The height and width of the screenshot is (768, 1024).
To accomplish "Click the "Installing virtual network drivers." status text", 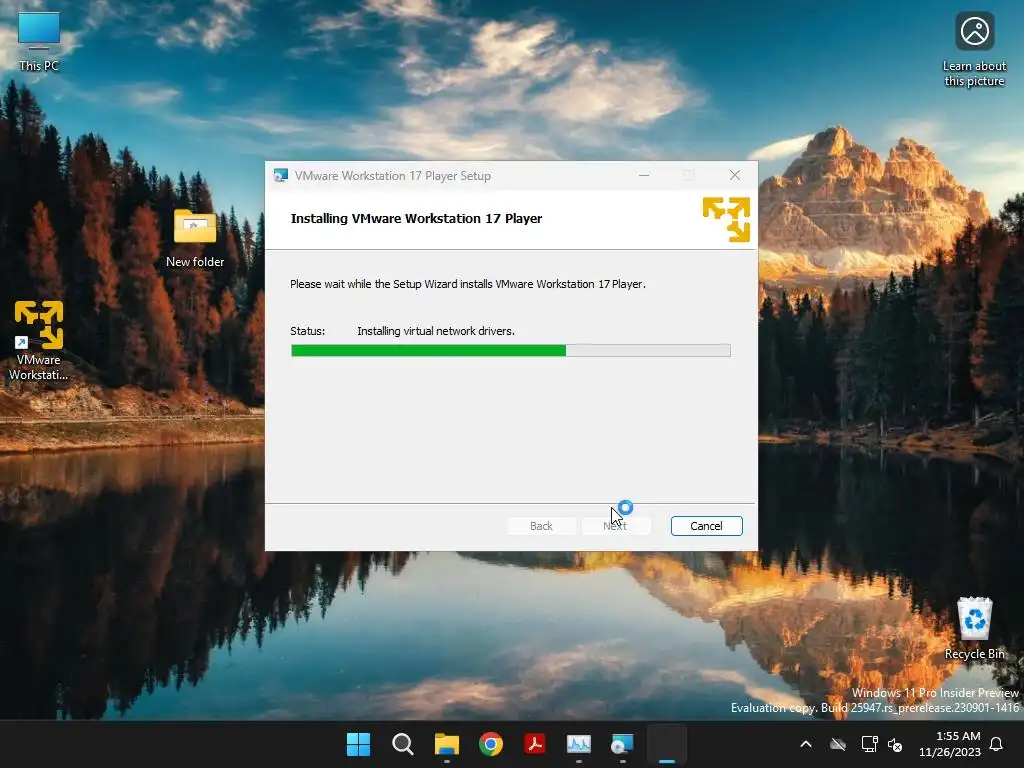I will 436,331.
